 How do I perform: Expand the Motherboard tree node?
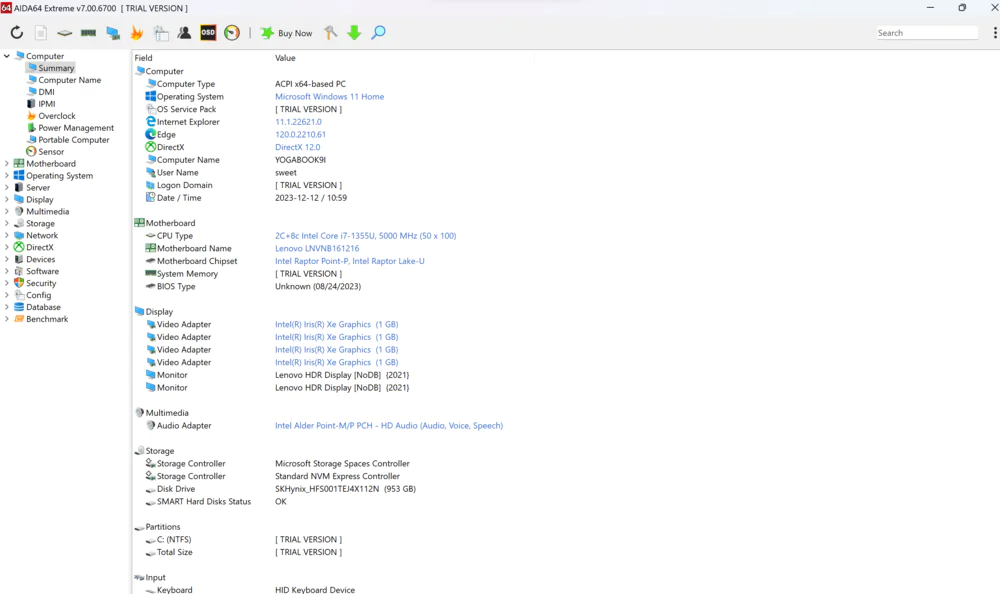(x=7, y=163)
